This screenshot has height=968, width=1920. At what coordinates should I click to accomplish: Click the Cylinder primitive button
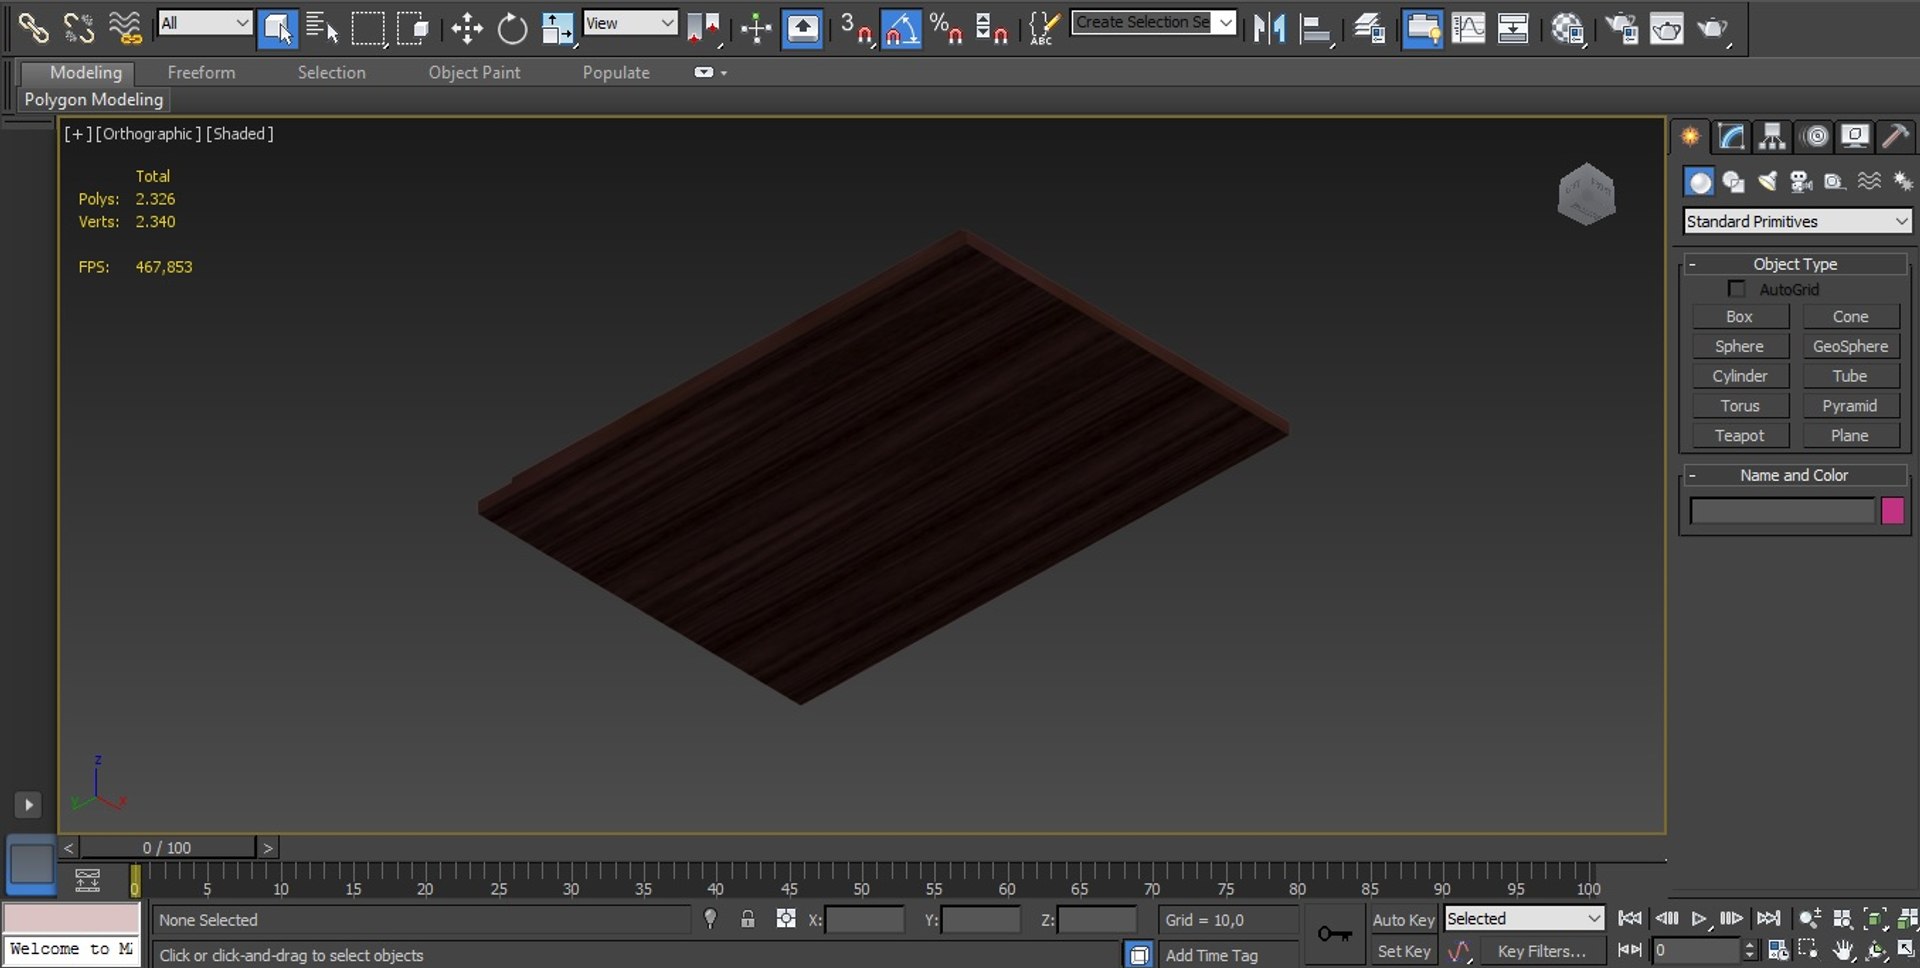pos(1740,376)
